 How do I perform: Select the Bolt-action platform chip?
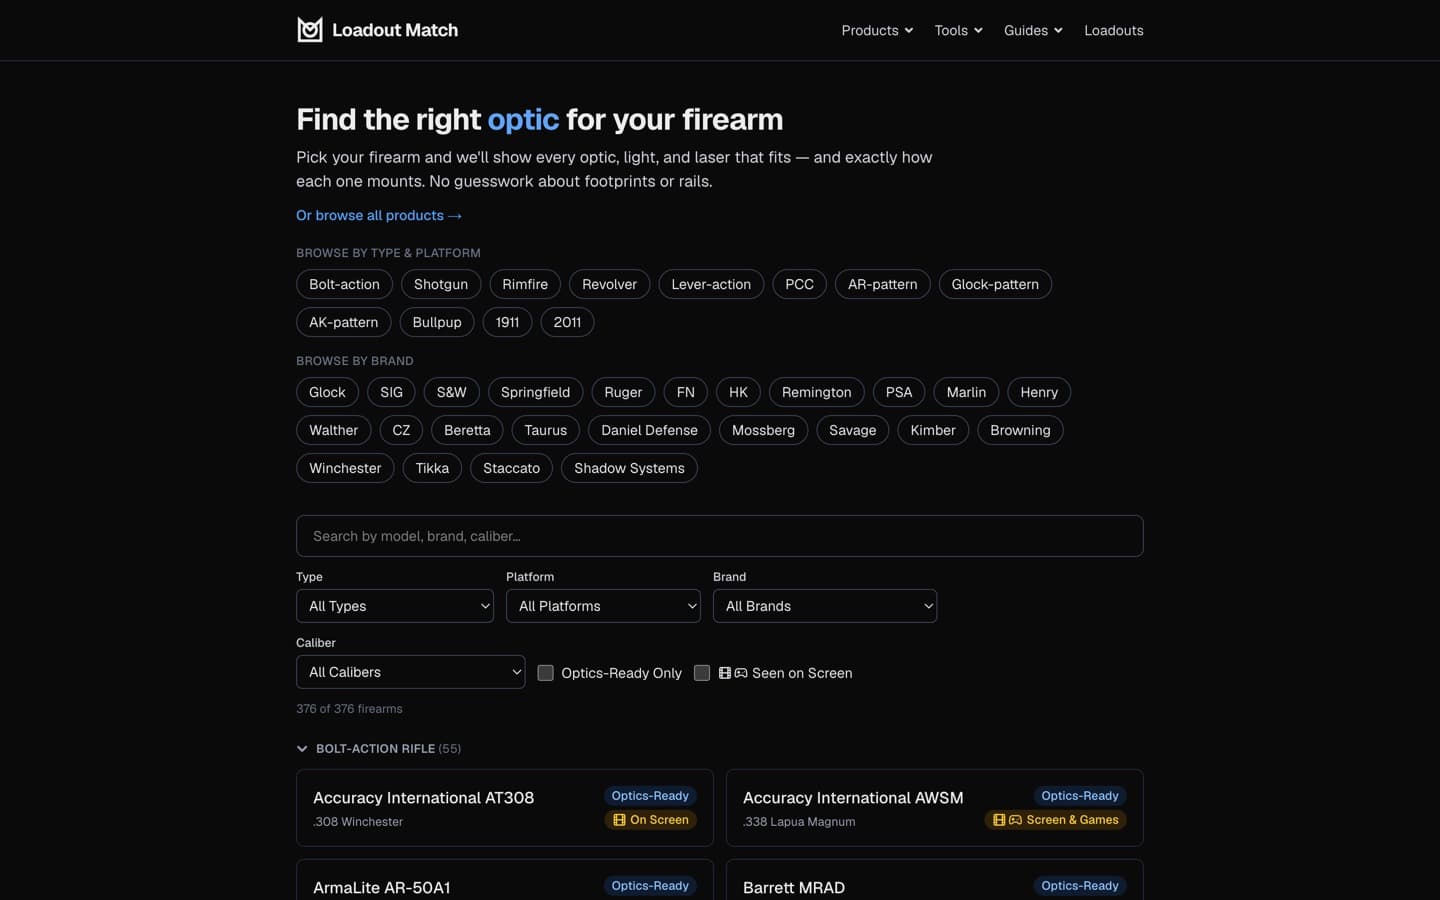pyautogui.click(x=344, y=284)
